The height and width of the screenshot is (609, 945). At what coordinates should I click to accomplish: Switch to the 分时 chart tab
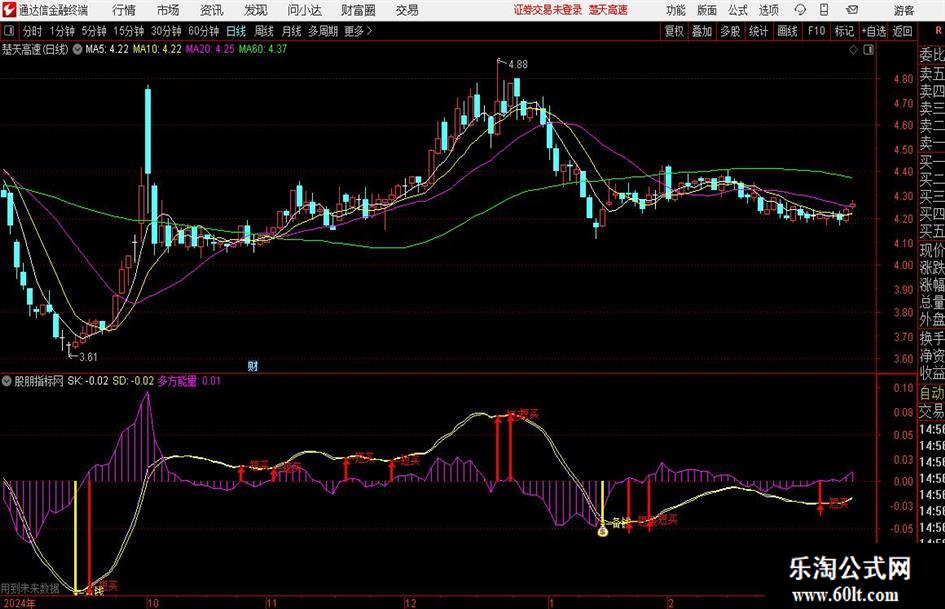tap(32, 31)
